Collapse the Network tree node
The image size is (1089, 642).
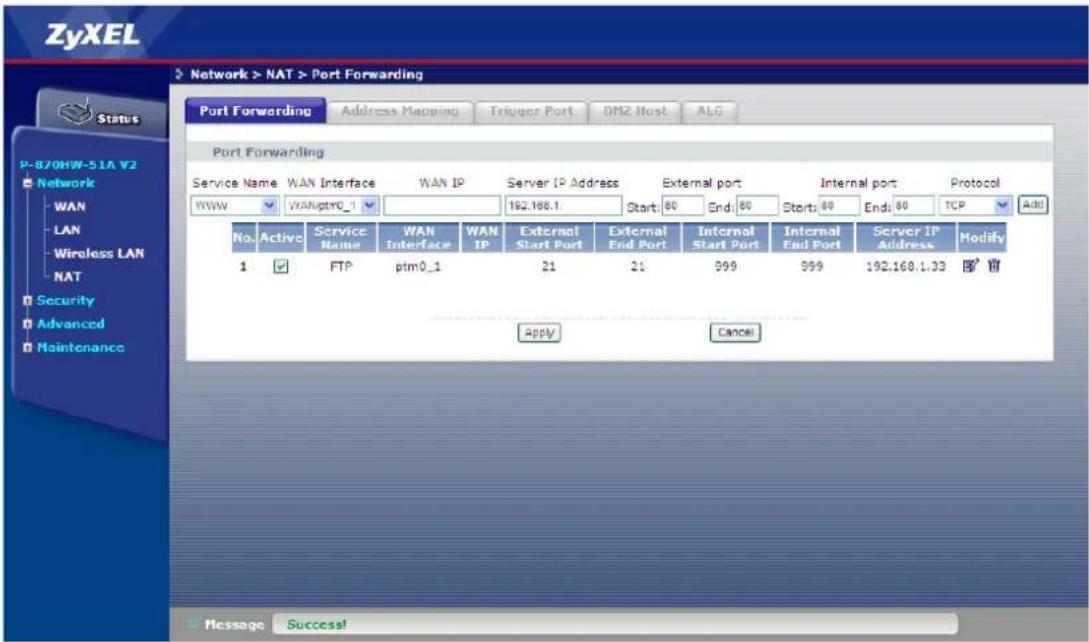click(28, 183)
